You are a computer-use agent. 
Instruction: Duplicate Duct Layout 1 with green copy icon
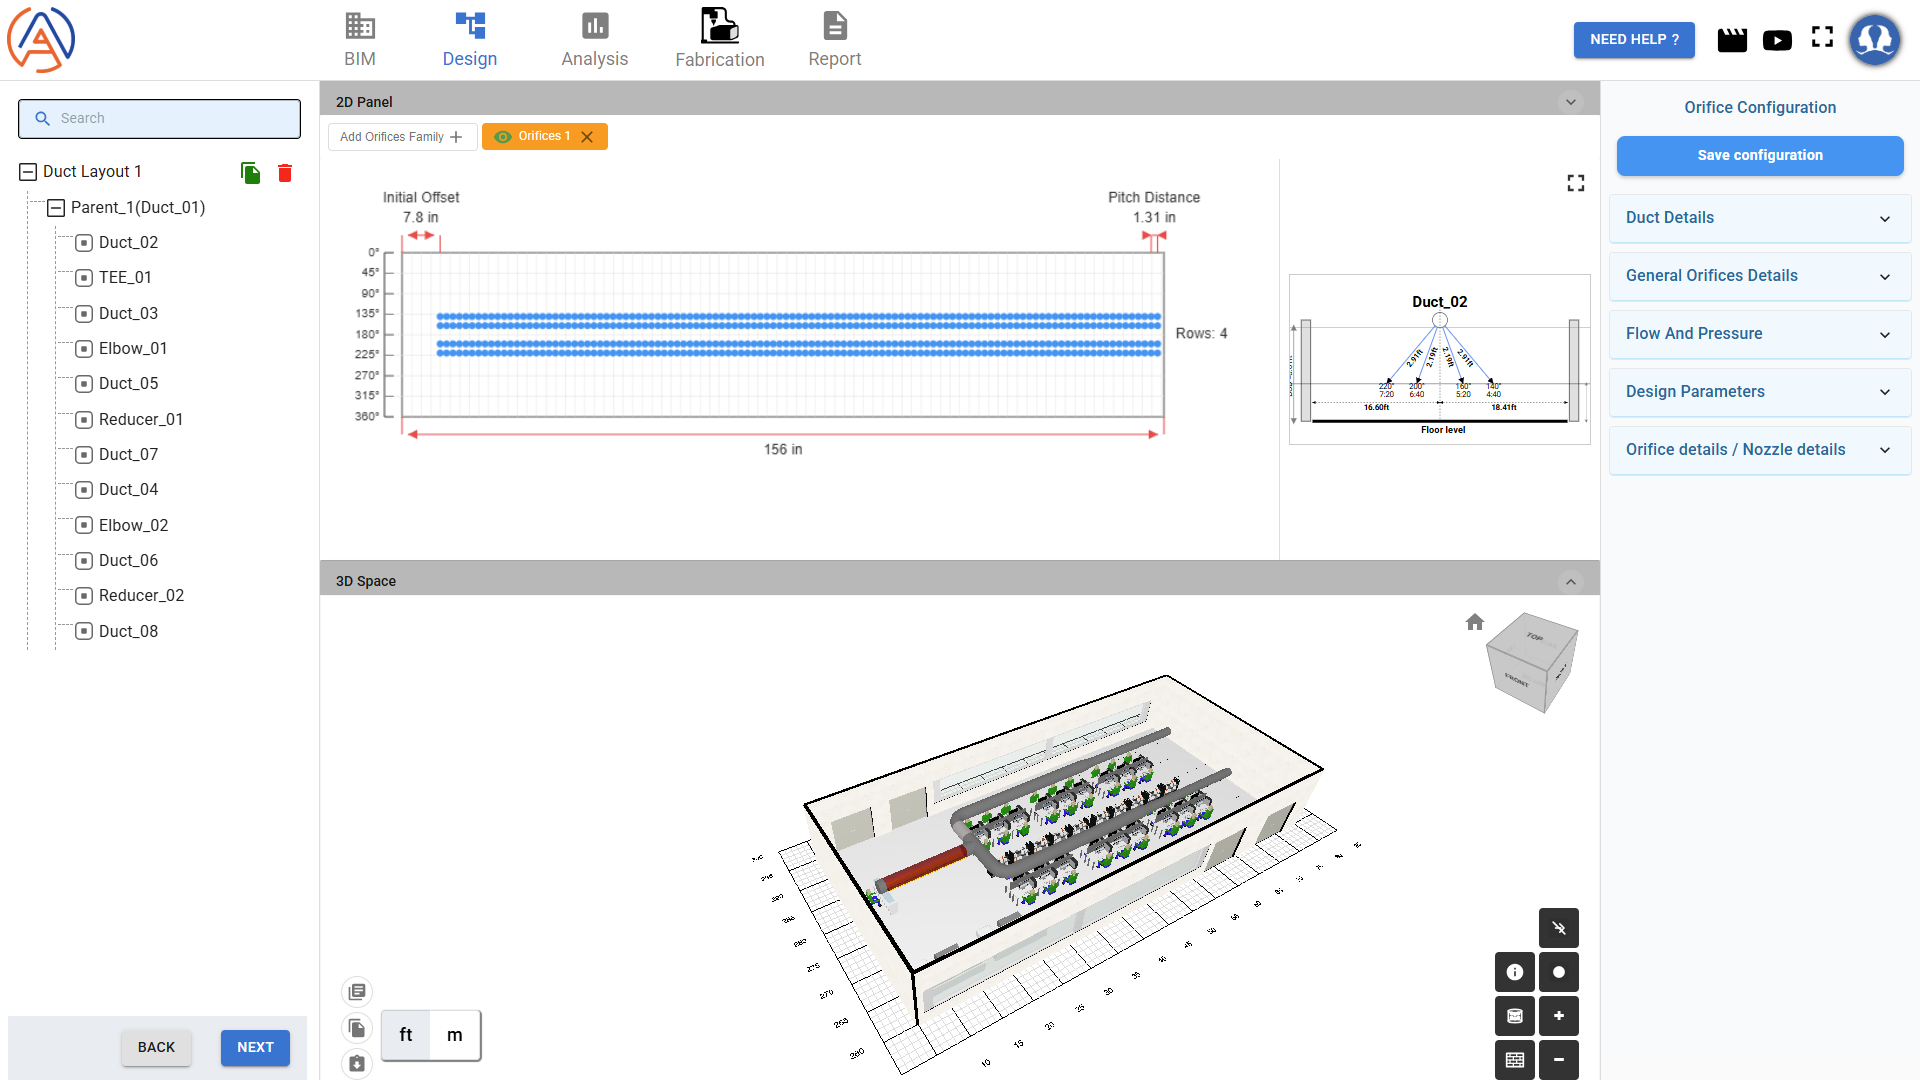point(250,173)
